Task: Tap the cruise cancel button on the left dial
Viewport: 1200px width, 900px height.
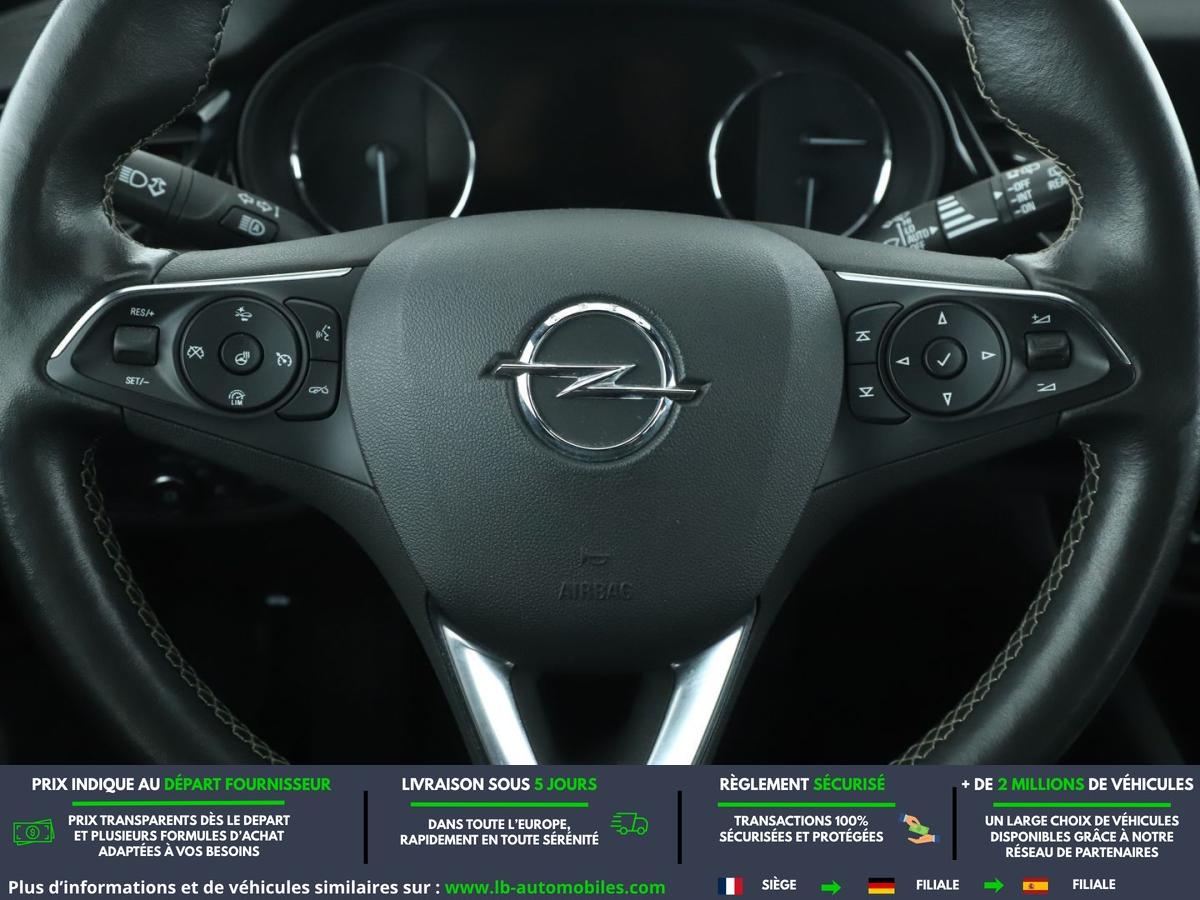Action: point(195,351)
